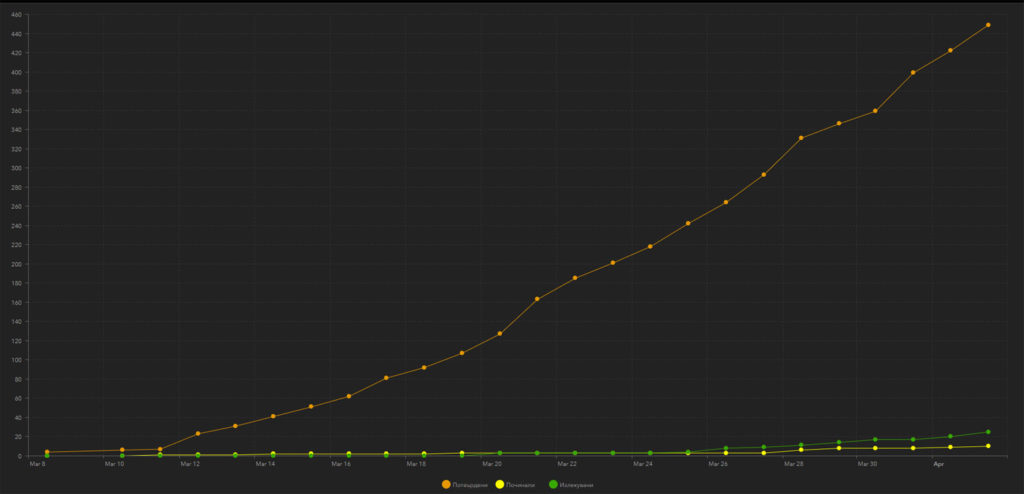Hide the Починали series via legend text
Viewport: 1024px width, 494px height.
click(520, 485)
